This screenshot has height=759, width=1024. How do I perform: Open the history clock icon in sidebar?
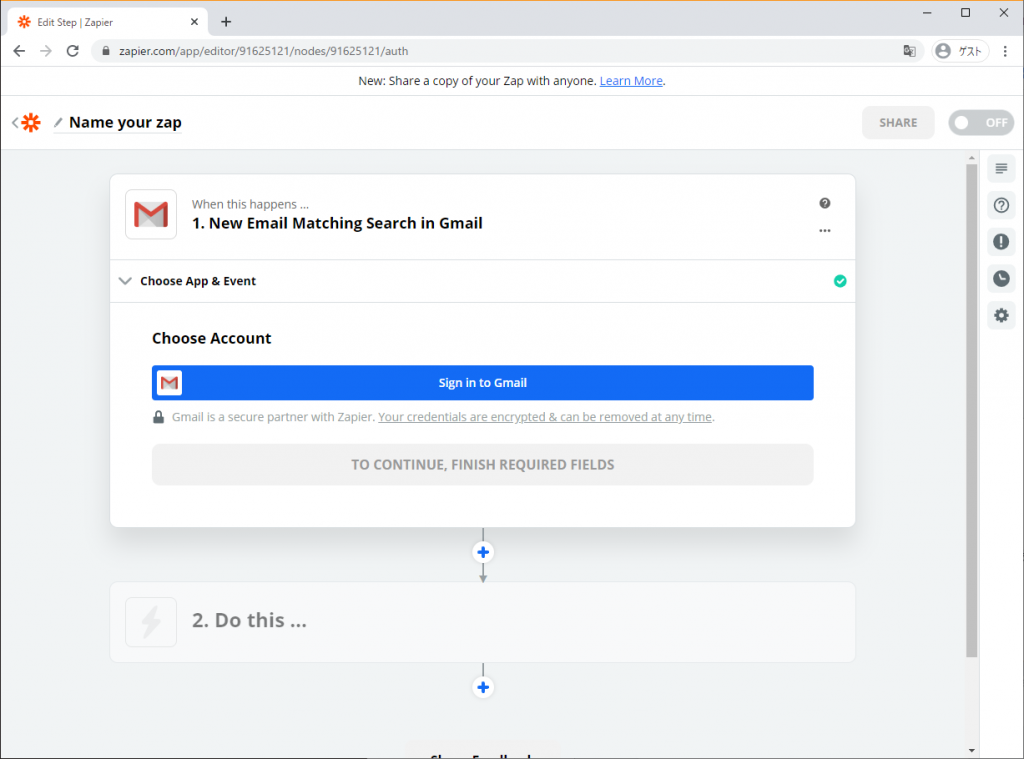(1001, 279)
